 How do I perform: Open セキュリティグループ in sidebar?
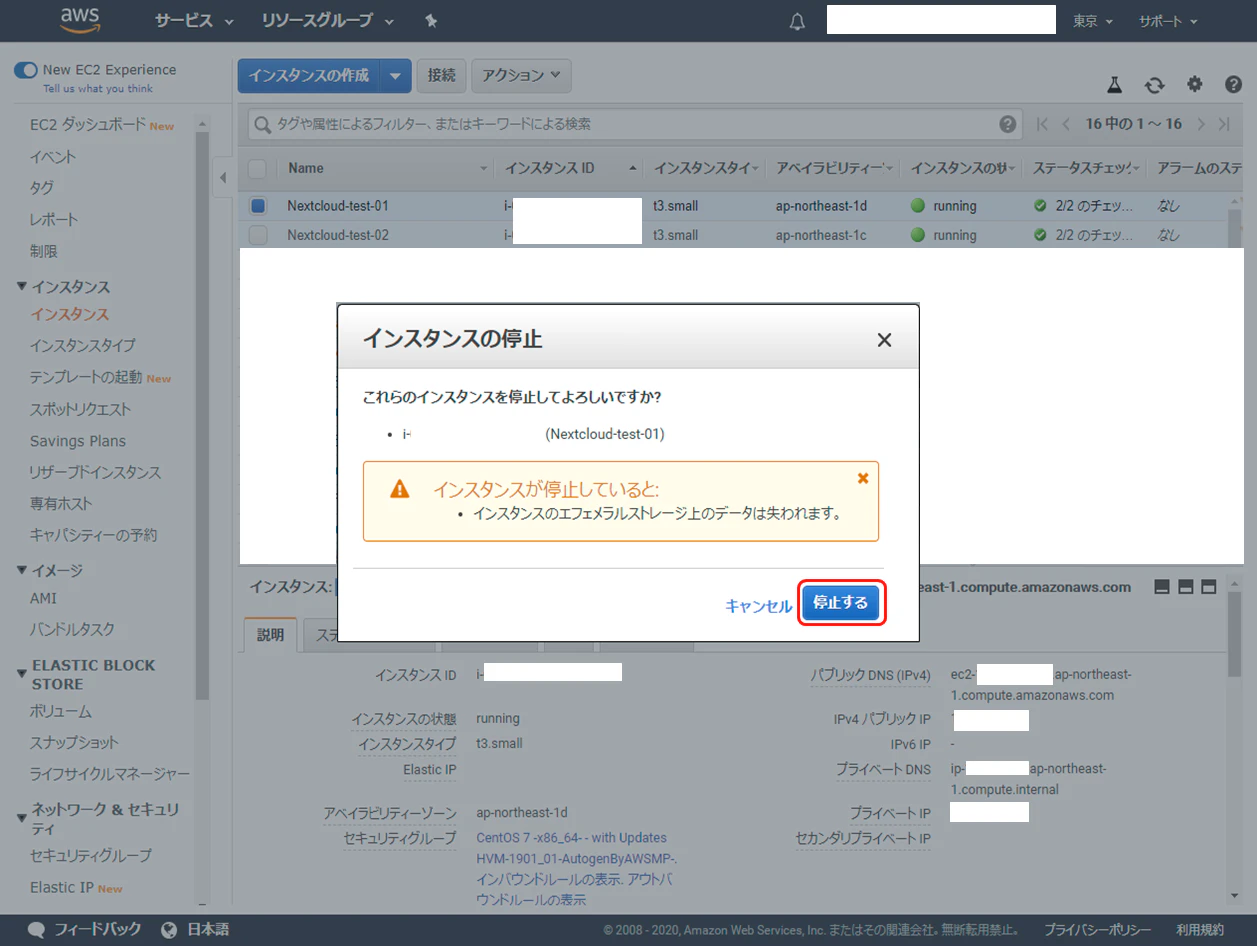coord(90,855)
